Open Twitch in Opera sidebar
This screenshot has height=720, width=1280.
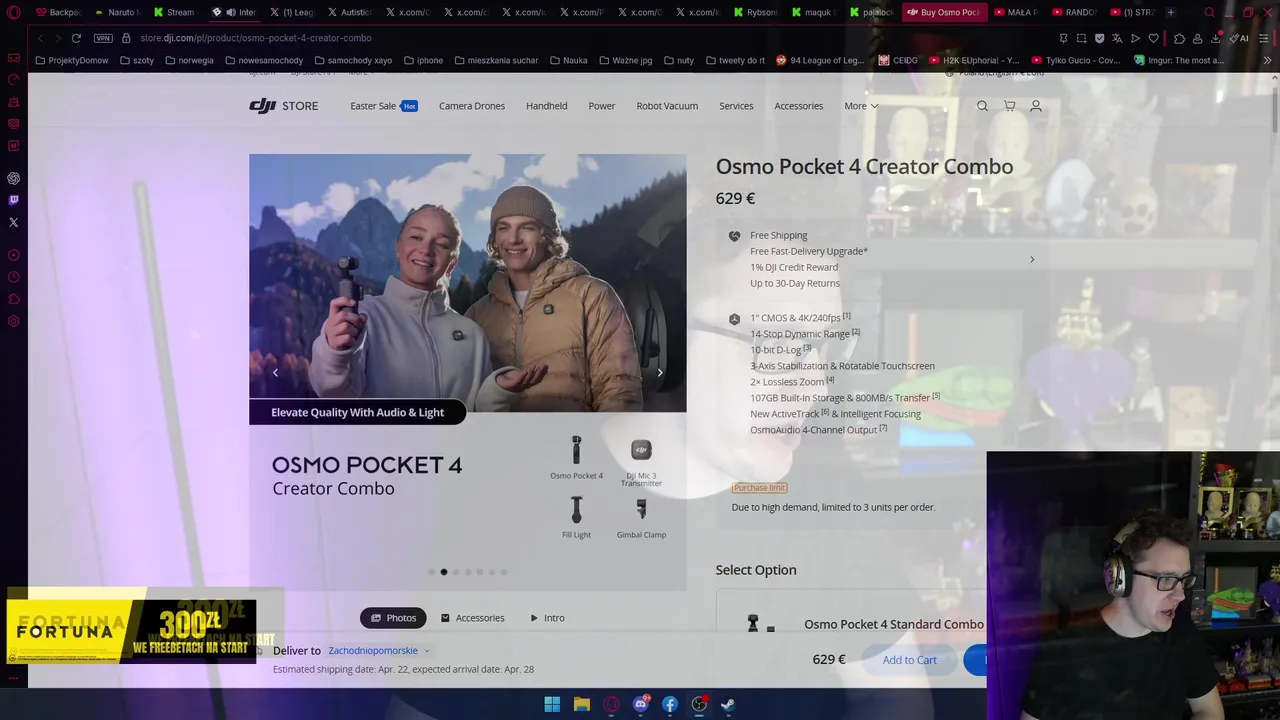click(x=14, y=200)
